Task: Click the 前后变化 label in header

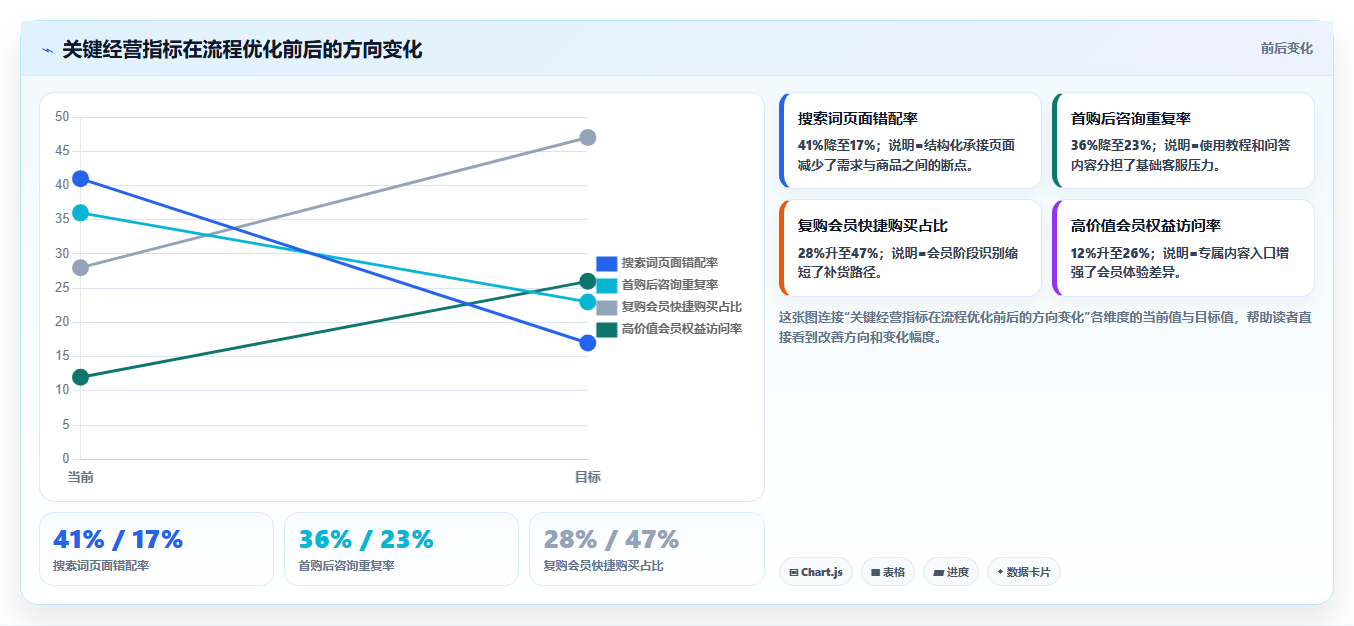Action: (1286, 48)
